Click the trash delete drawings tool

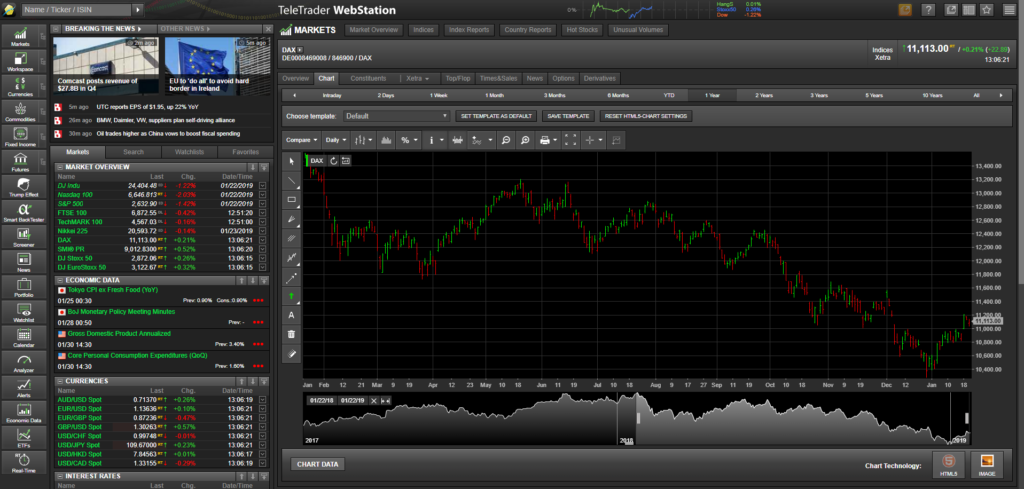tap(291, 334)
